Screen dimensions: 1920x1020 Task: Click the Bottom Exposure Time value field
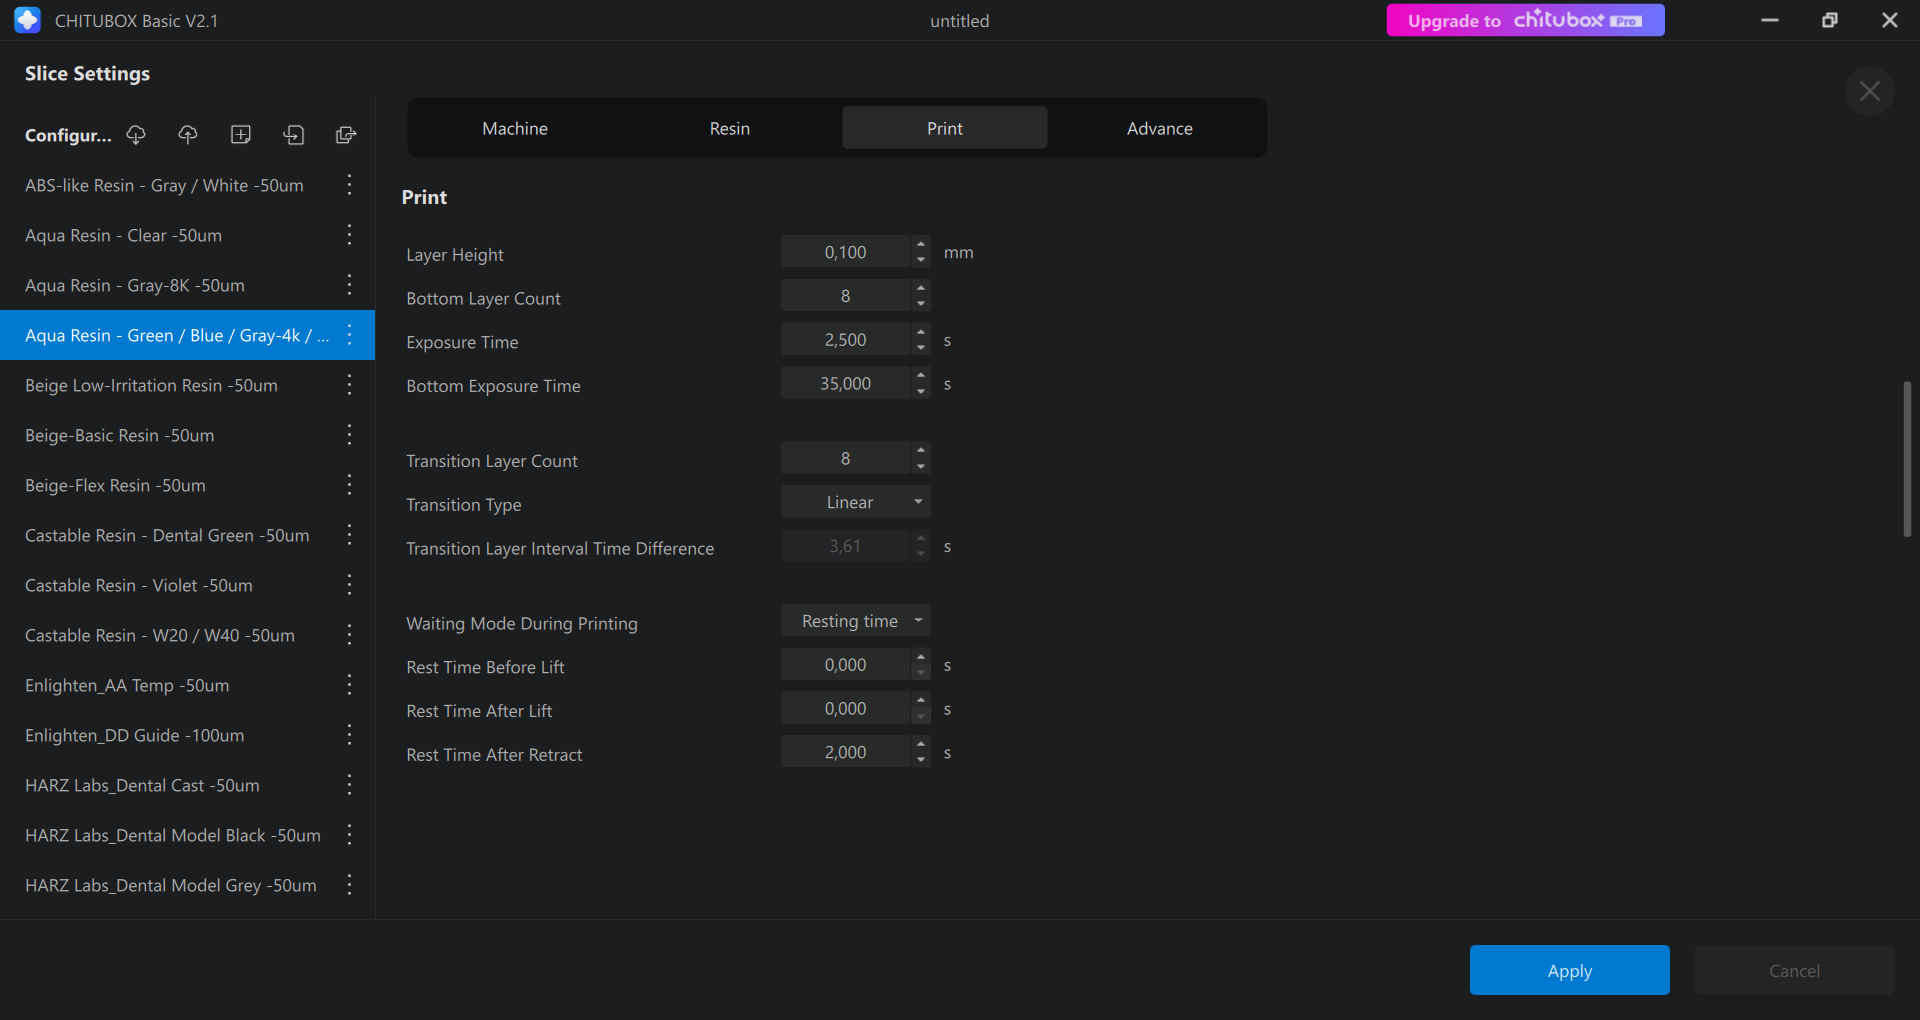click(x=846, y=383)
